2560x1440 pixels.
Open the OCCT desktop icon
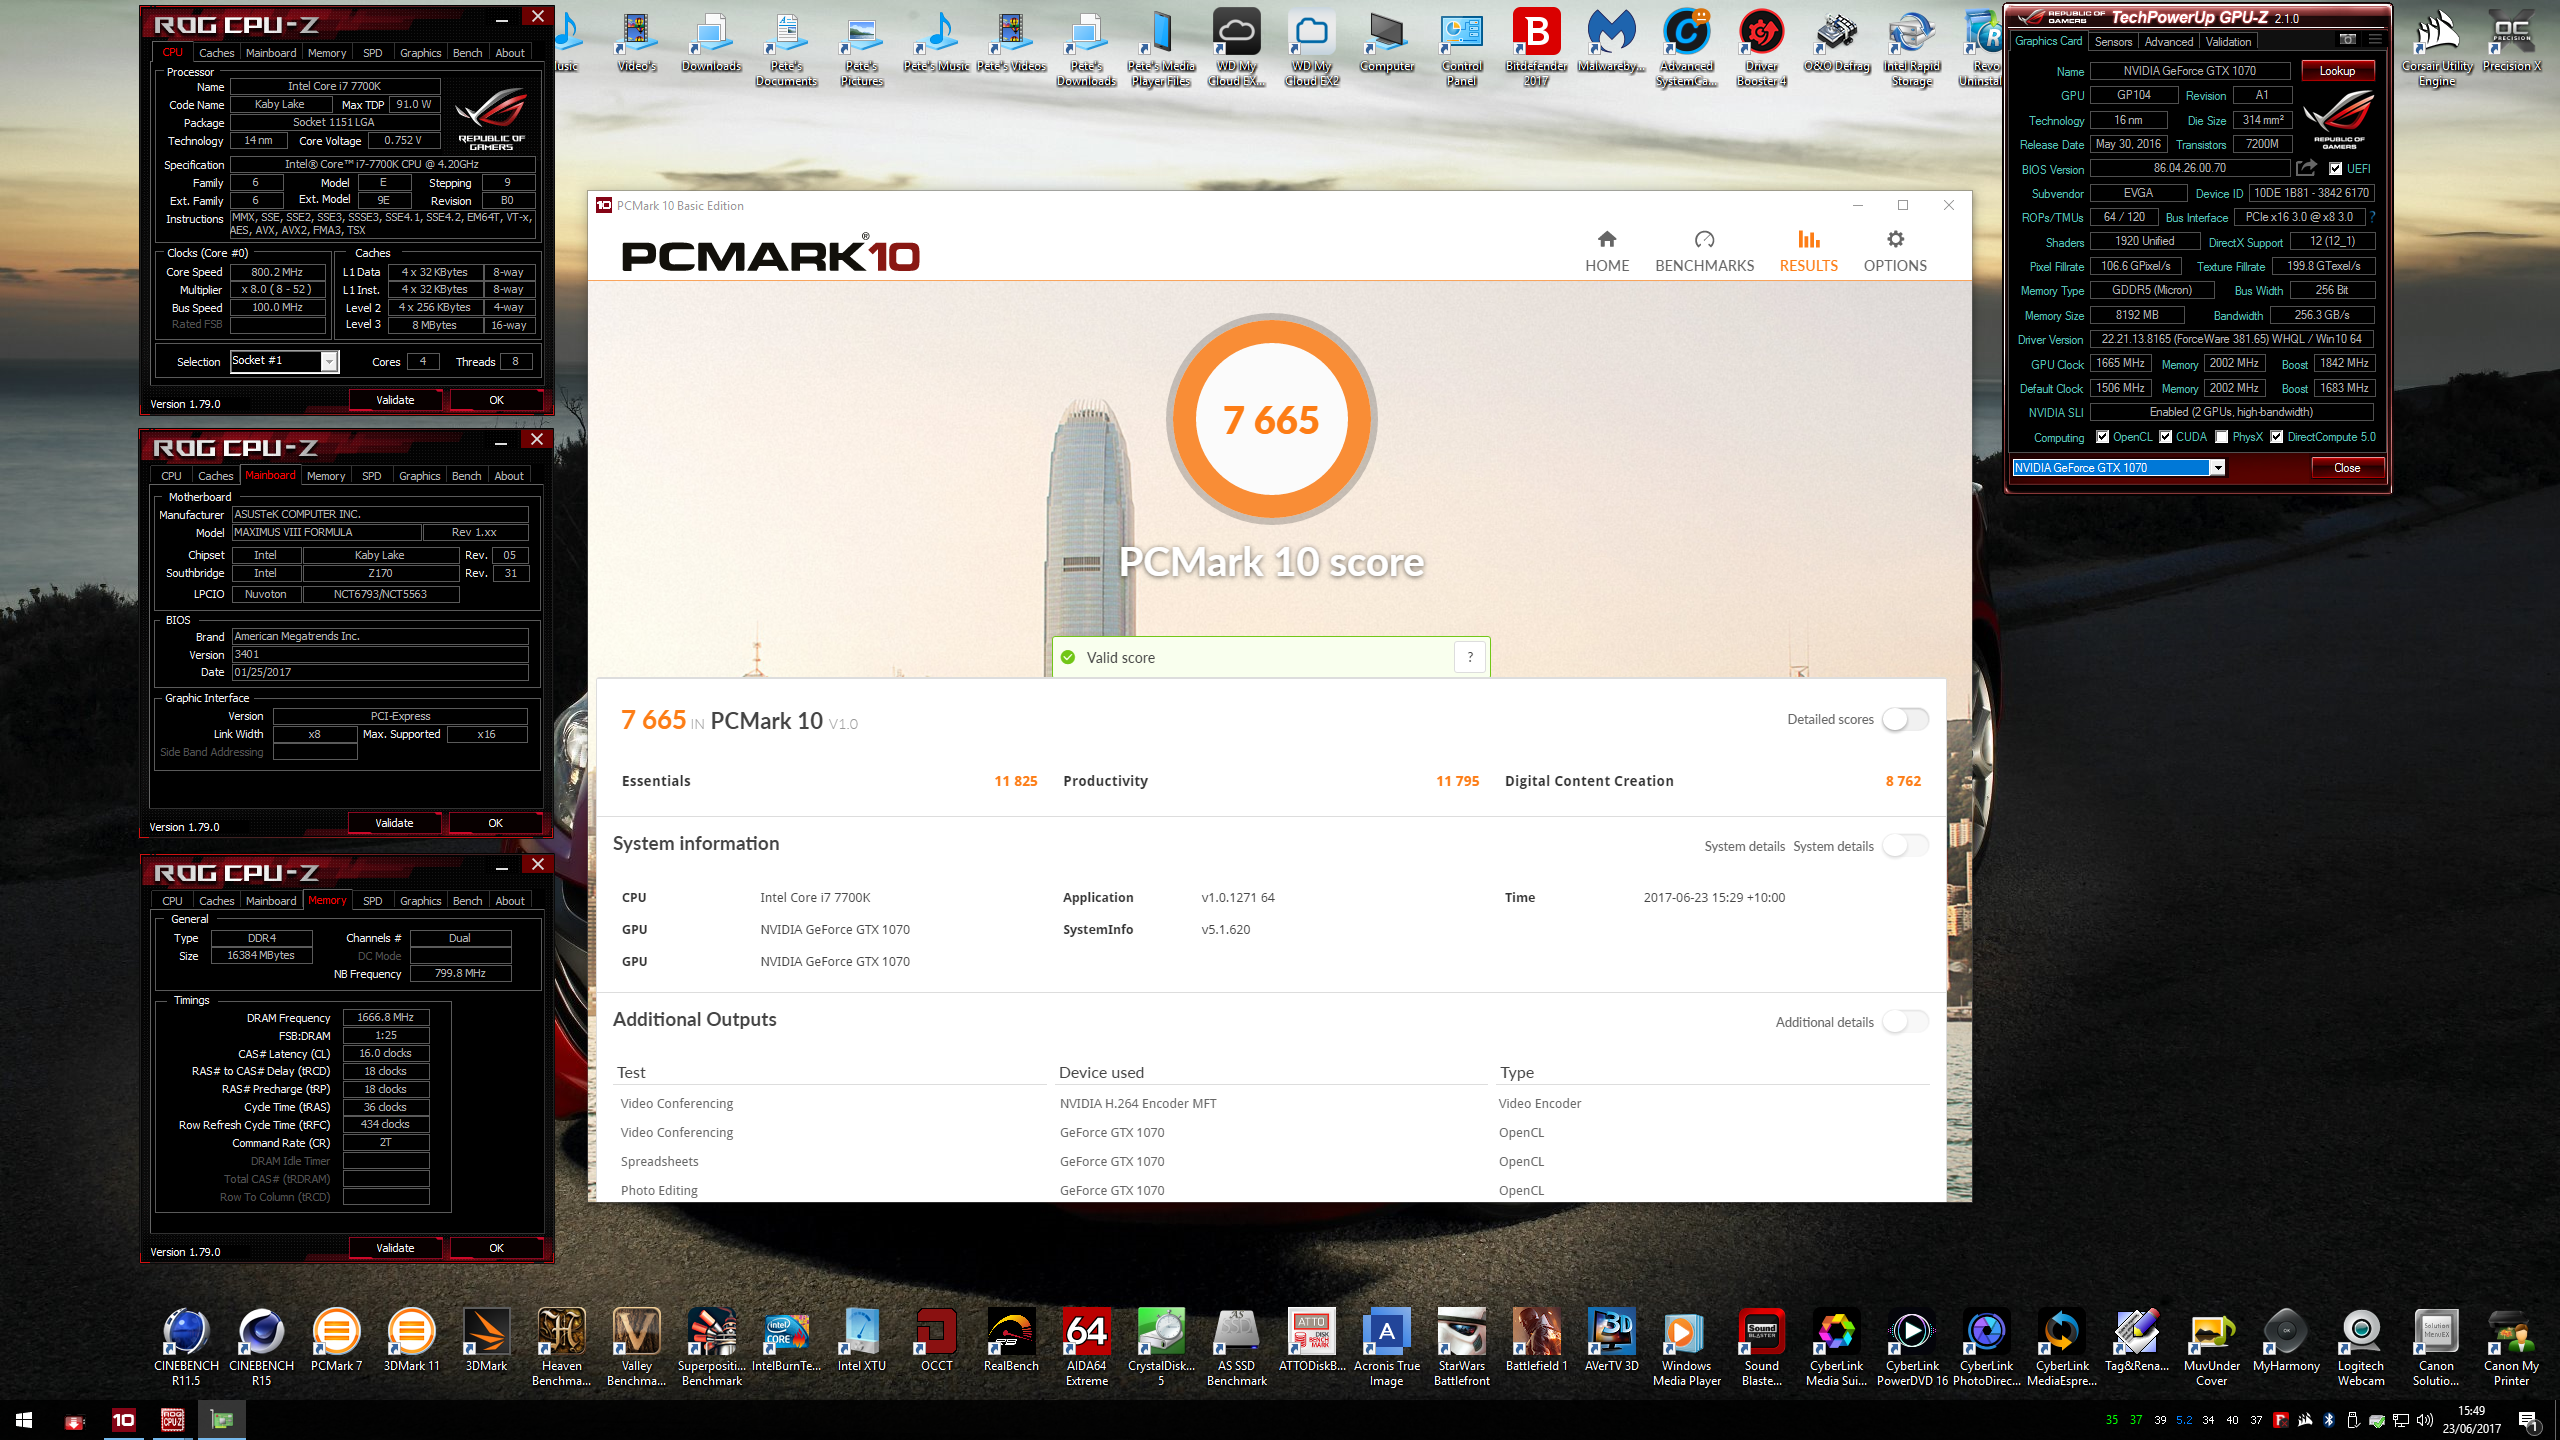(936, 1340)
